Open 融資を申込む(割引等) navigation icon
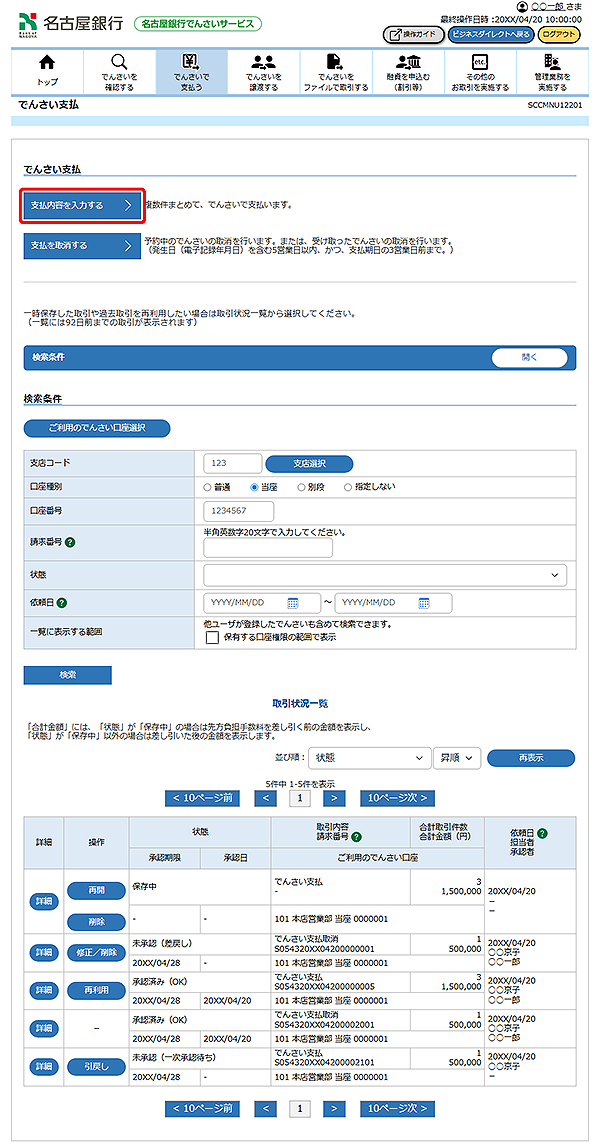Image resolution: width=600 pixels, height=1147 pixels. pos(407,62)
